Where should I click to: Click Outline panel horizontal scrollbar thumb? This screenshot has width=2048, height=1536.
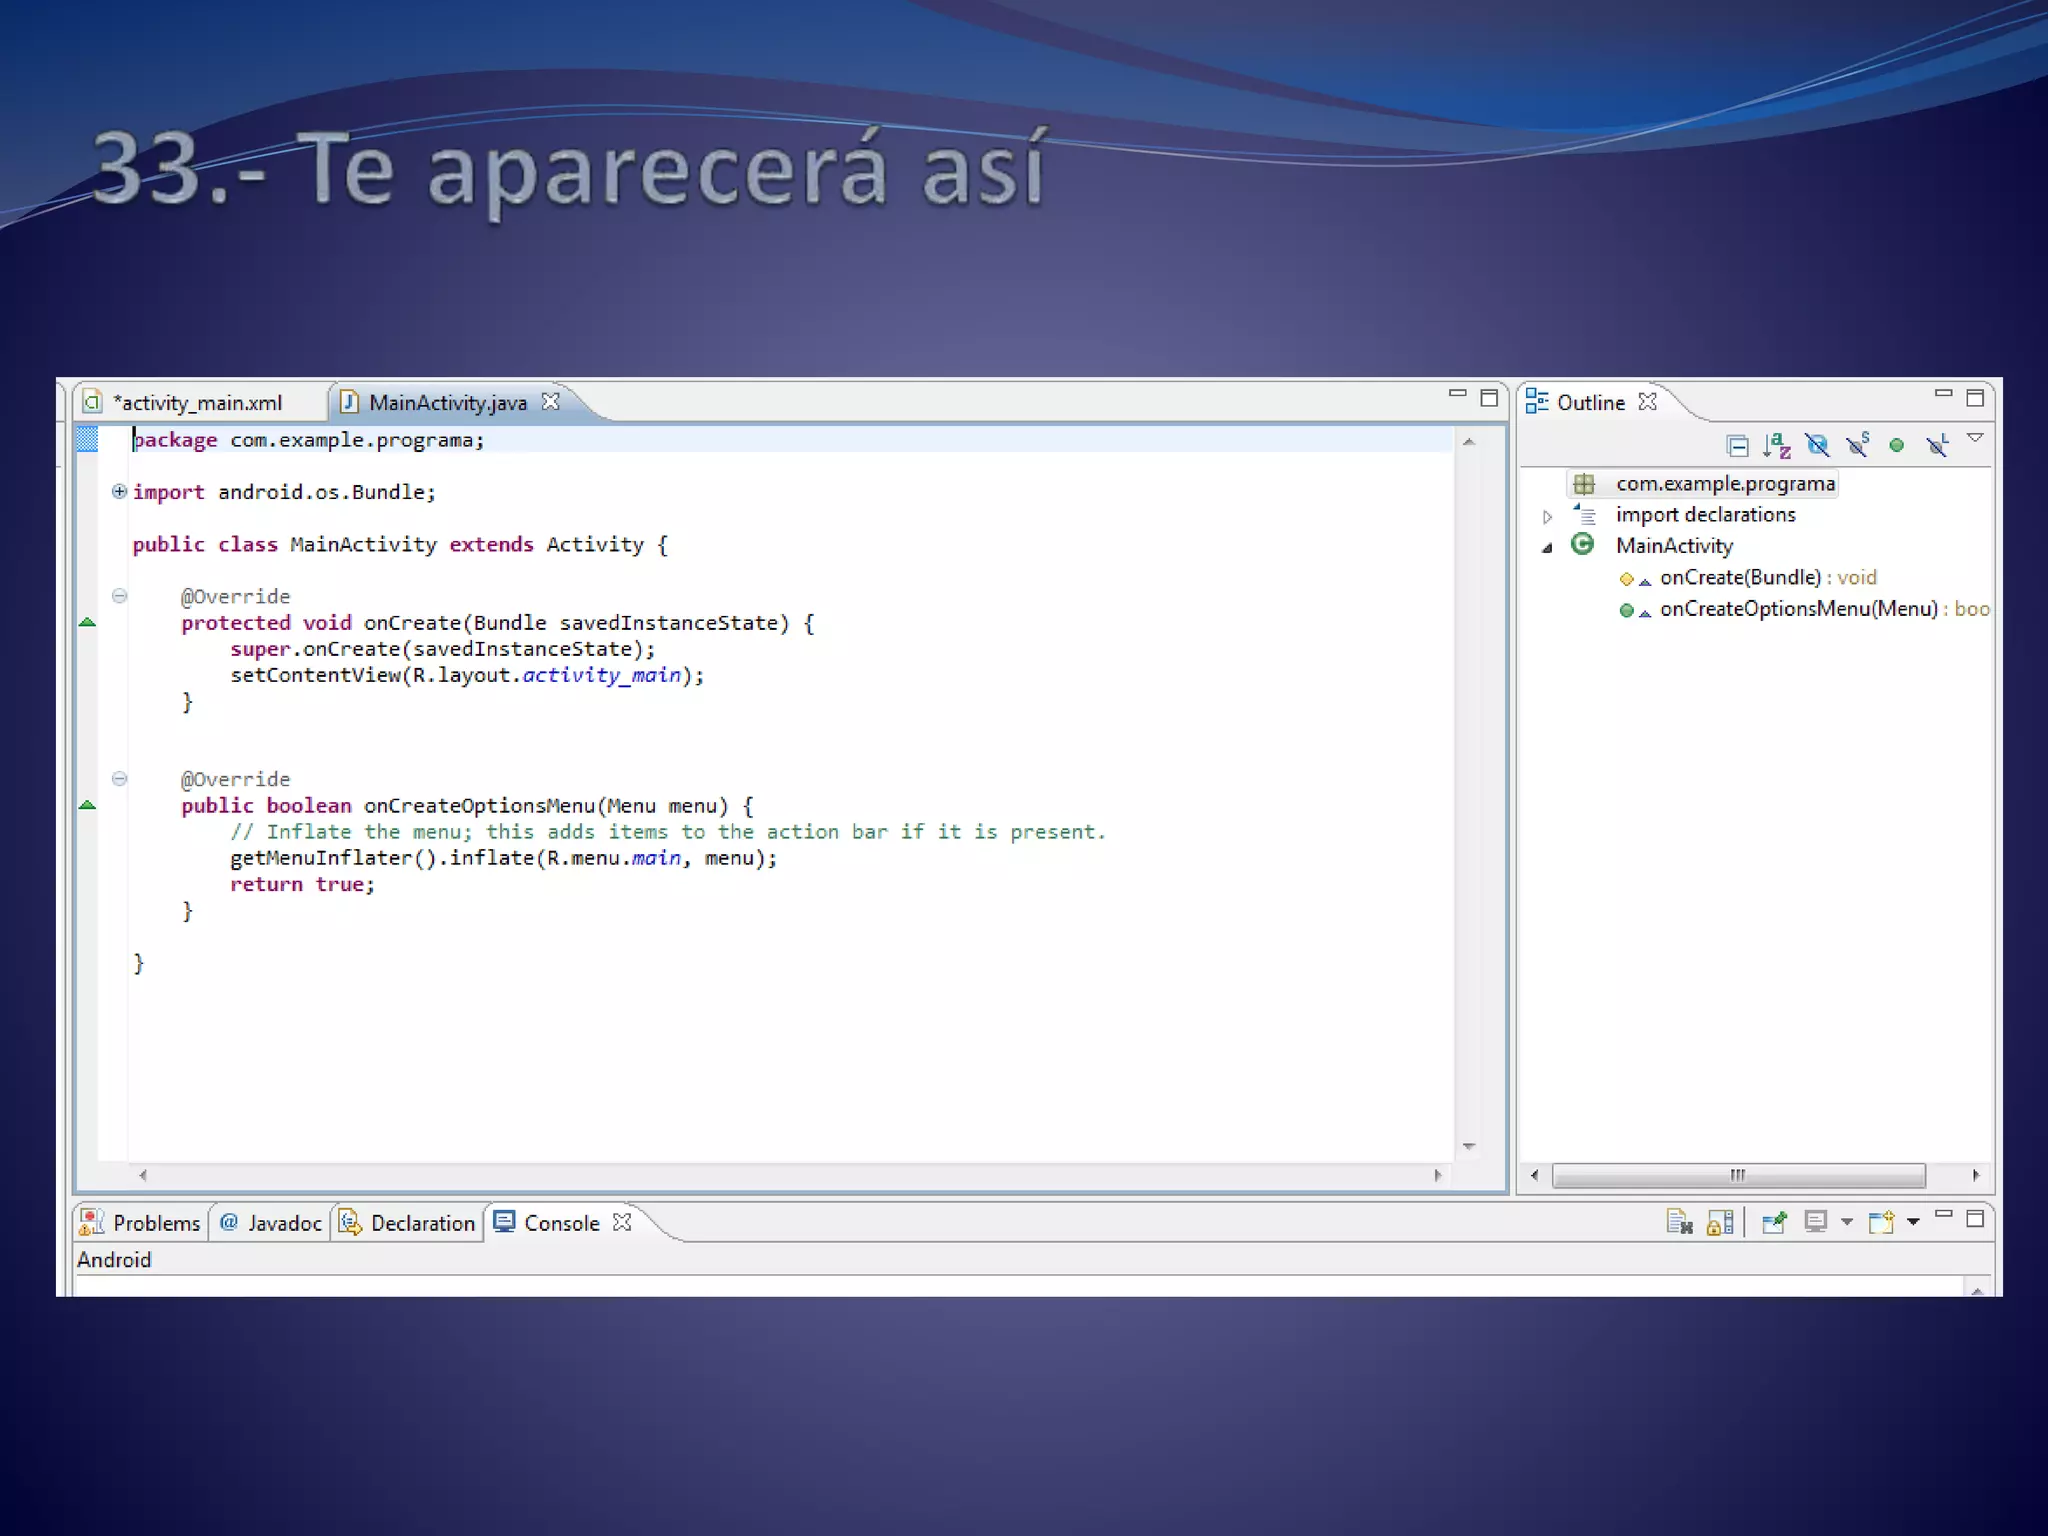point(1738,1175)
